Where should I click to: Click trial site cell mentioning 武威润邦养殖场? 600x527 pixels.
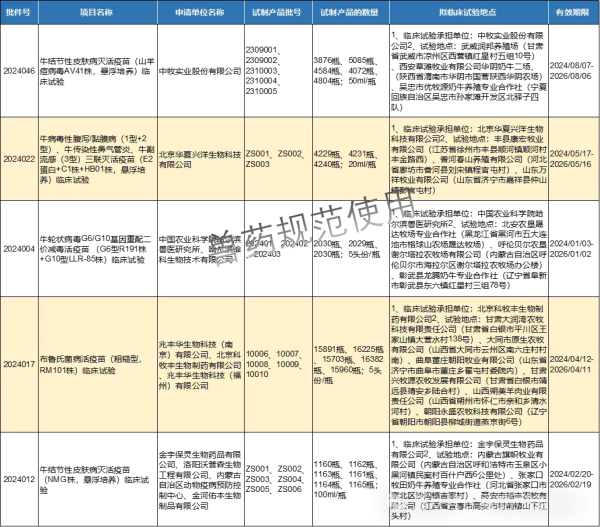[x=469, y=71]
